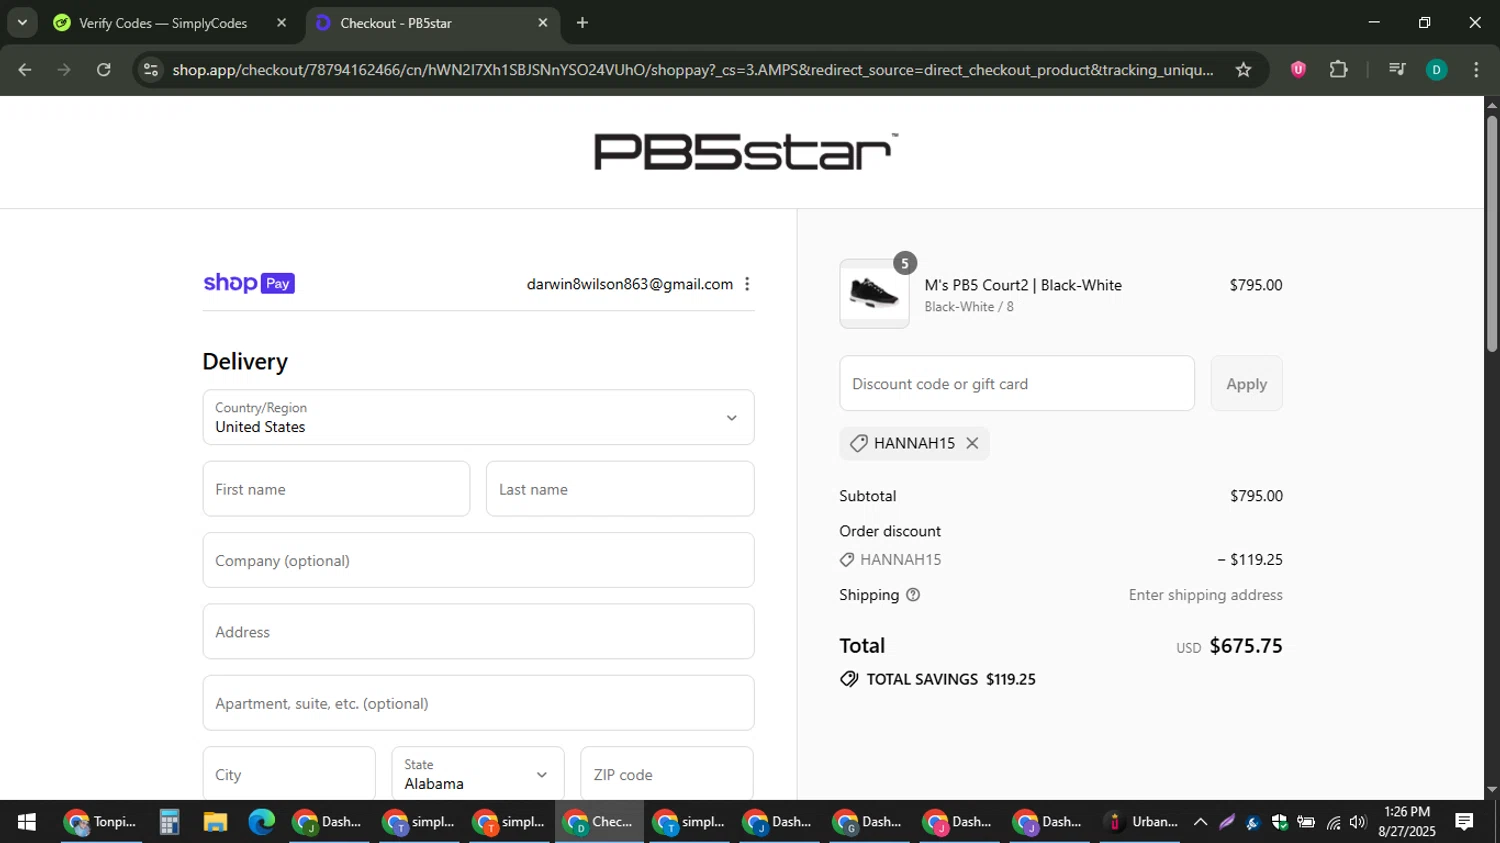The image size is (1500, 843).
Task: Go back to previous page
Action: (25, 70)
